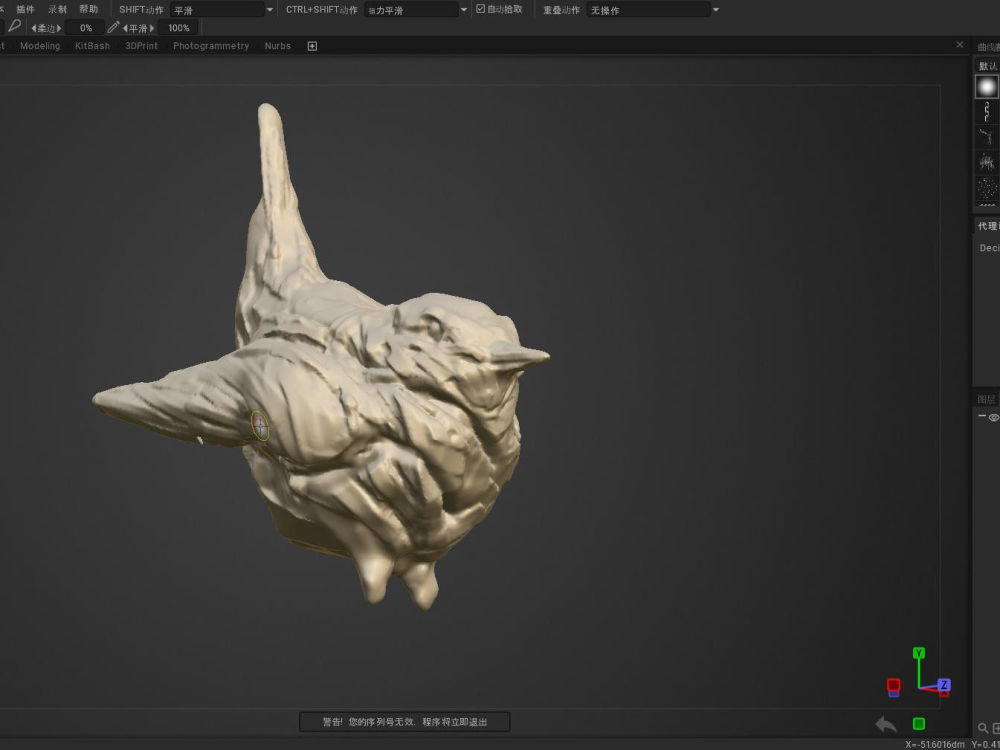The width and height of the screenshot is (1000, 750).
Task: Switch to the KitBash tab
Action: pyautogui.click(x=92, y=46)
